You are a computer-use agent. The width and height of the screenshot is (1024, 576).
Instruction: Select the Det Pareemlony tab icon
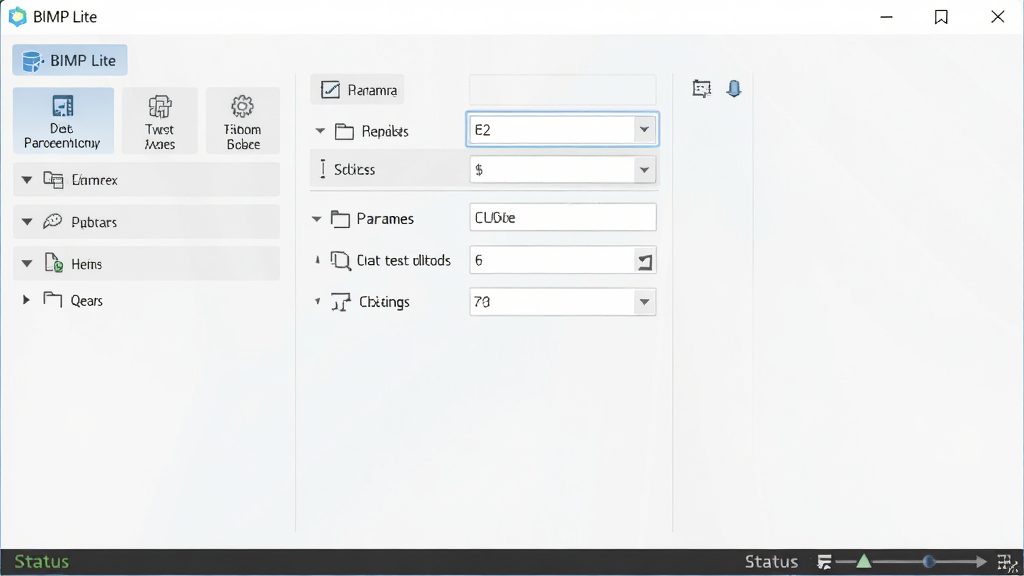[x=63, y=106]
